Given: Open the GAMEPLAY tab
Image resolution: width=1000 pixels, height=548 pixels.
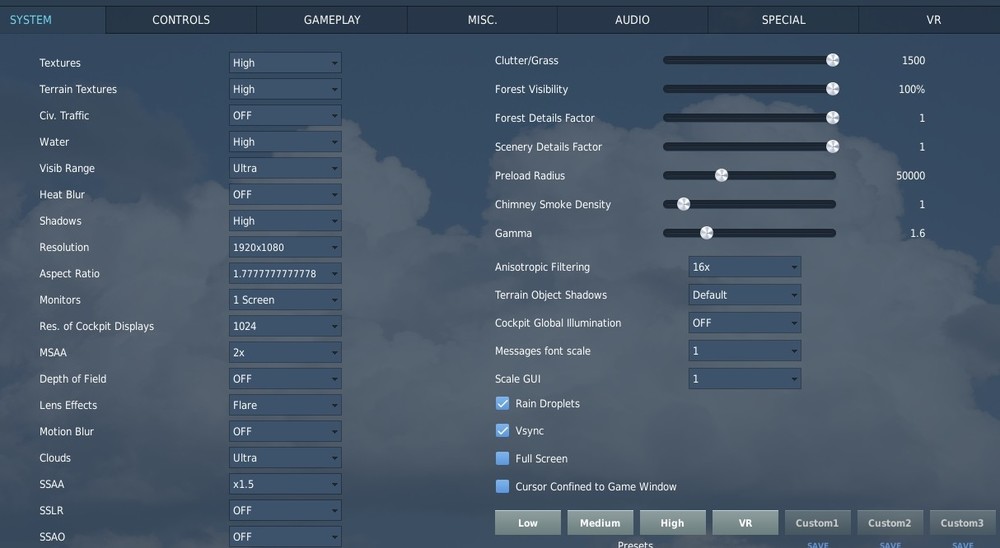Looking at the screenshot, I should pyautogui.click(x=332, y=20).
